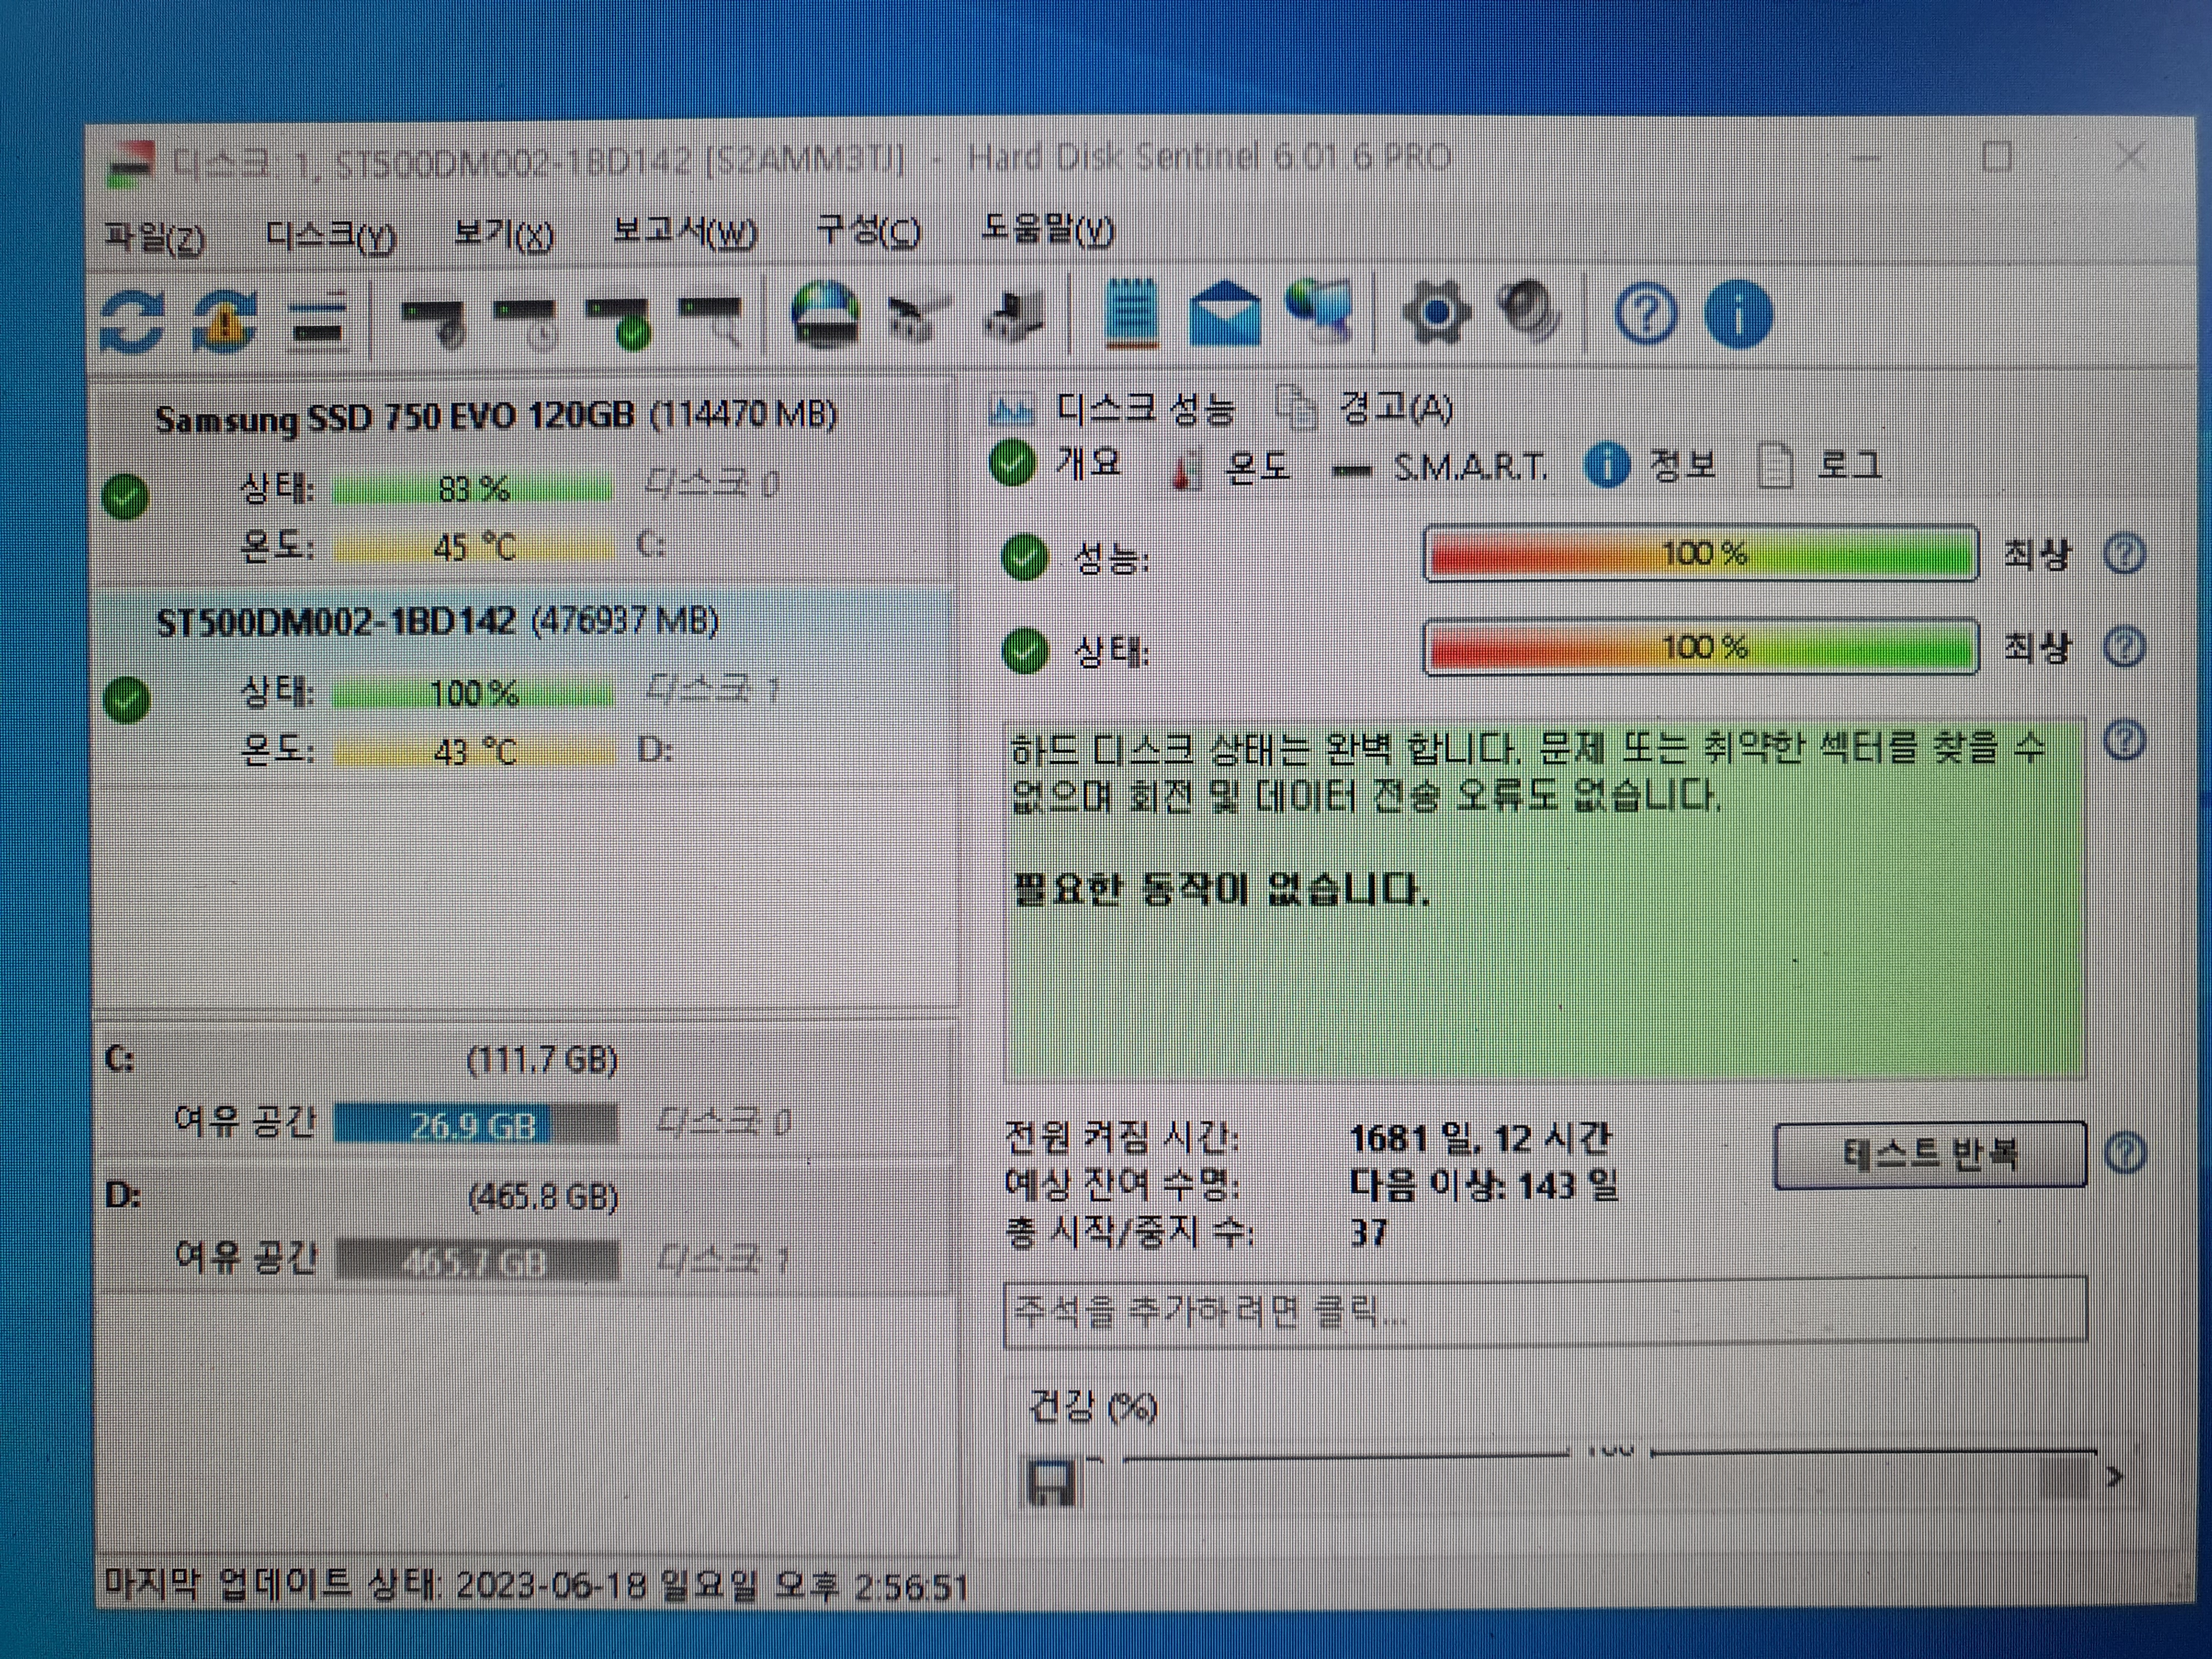Click the refresh icon with yellow warning triangle

coord(225,320)
